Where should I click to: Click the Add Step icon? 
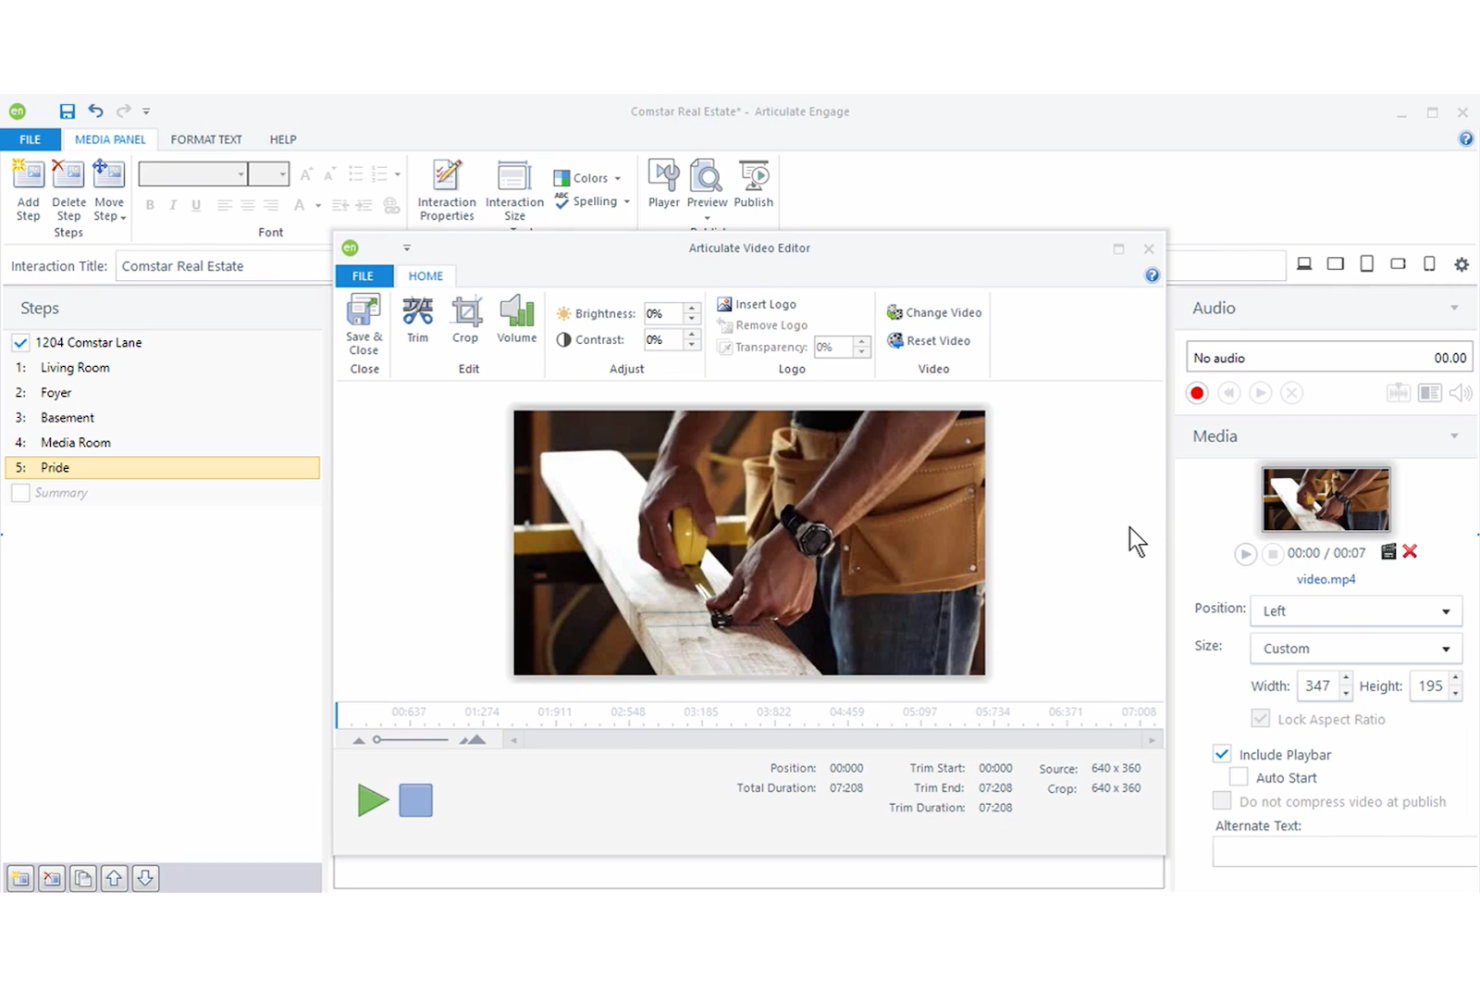coord(27,190)
